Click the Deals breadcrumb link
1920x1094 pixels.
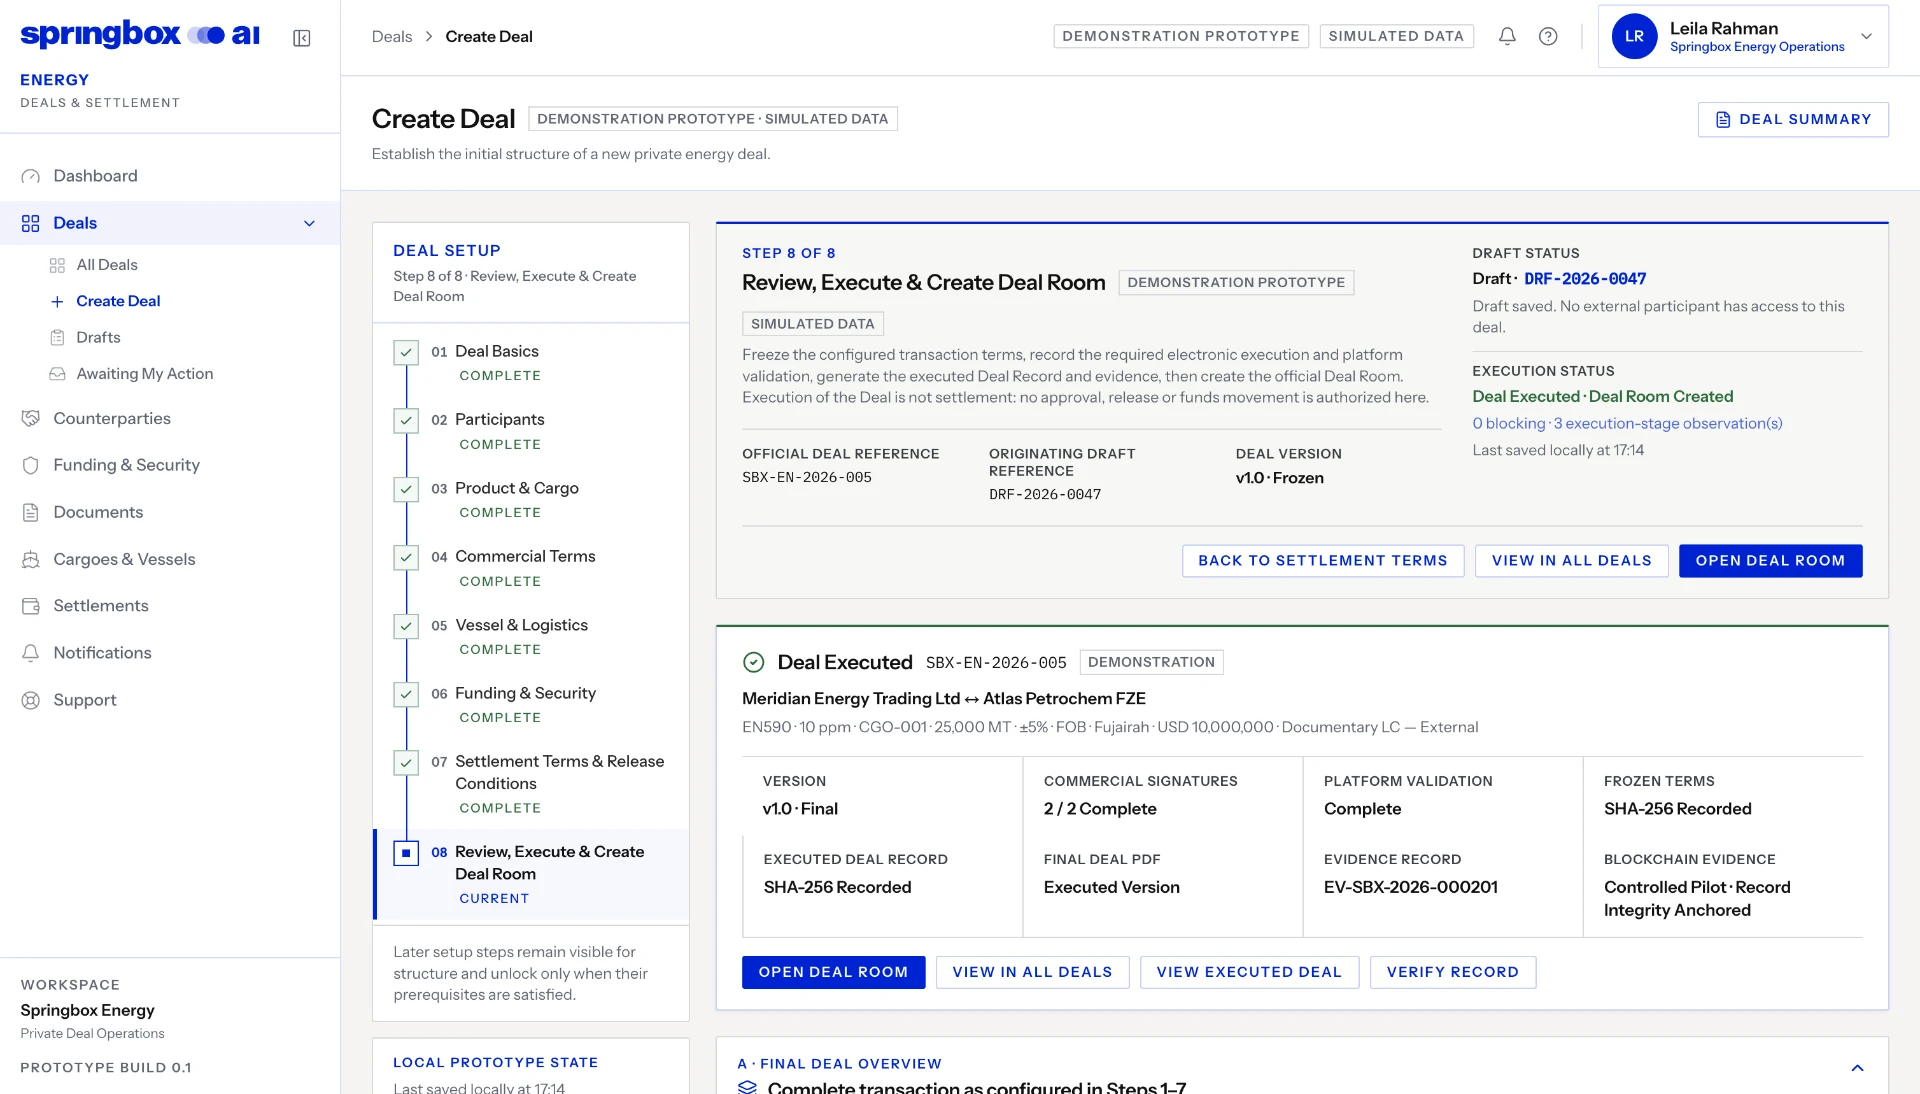[x=392, y=37]
